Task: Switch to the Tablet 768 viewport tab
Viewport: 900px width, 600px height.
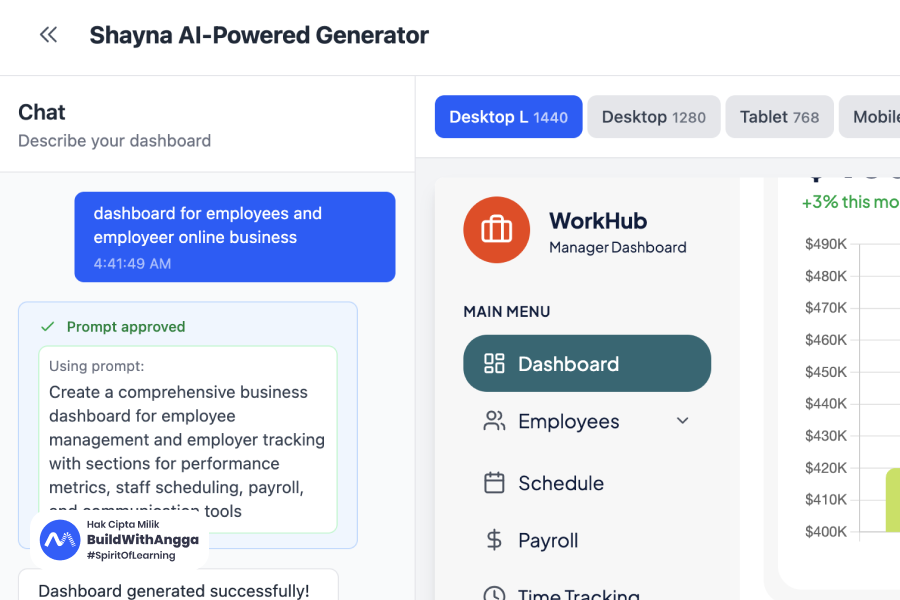Action: click(x=779, y=117)
